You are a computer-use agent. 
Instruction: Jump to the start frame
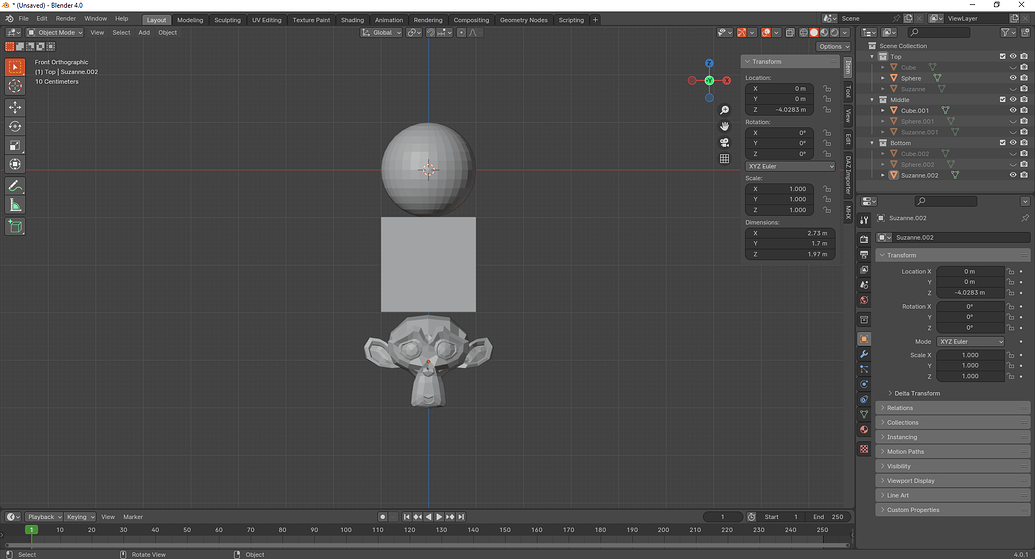(x=407, y=517)
